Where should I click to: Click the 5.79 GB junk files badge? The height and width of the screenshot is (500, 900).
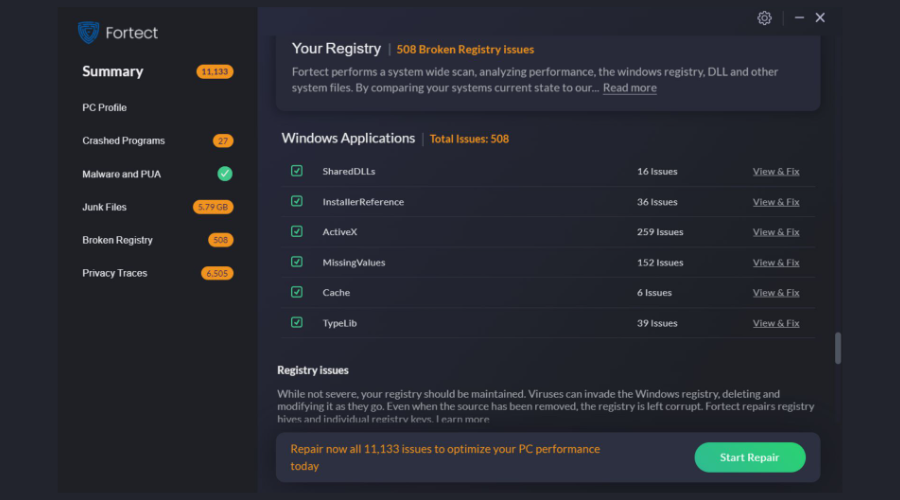tap(213, 207)
